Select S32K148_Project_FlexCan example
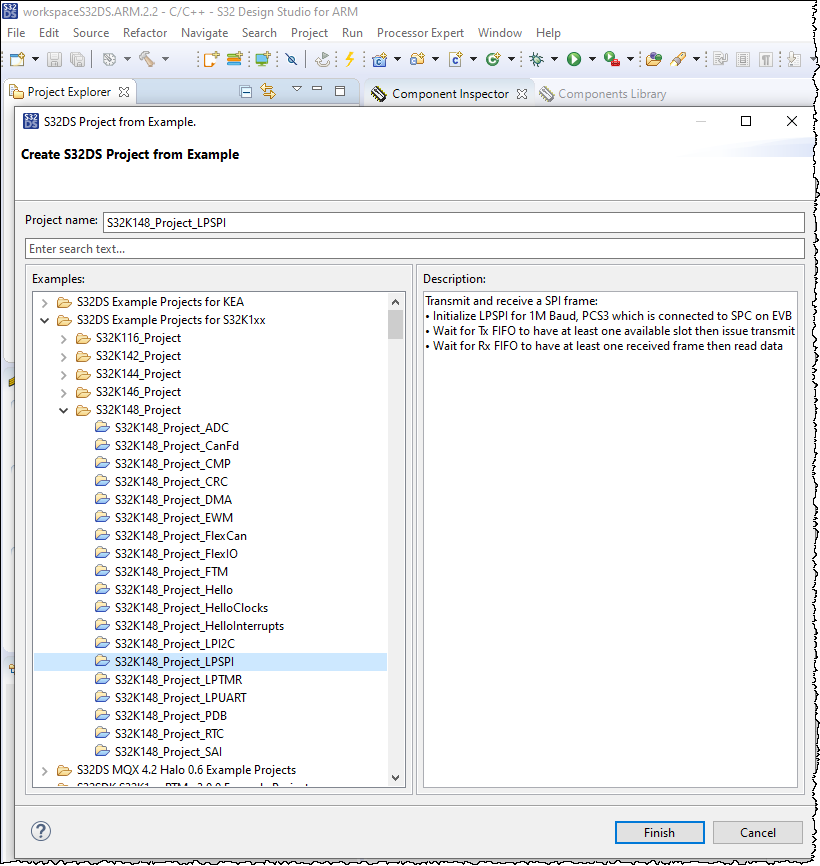Screen dimensions: 820x866 point(181,536)
